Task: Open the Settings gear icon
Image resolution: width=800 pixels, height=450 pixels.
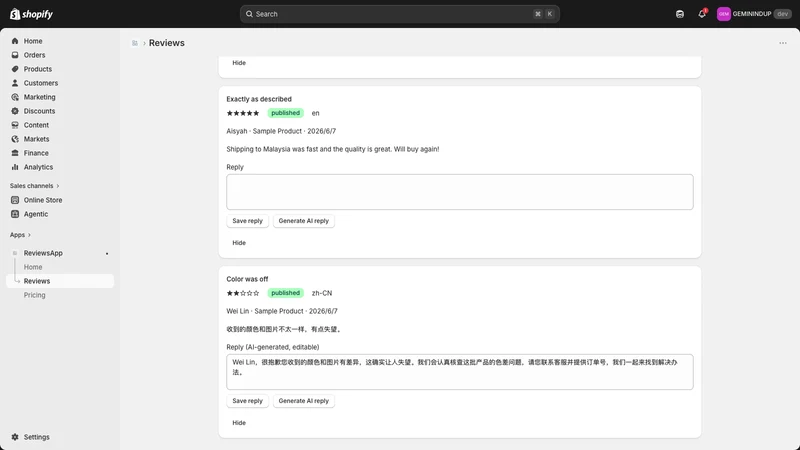Action: [x=15, y=437]
